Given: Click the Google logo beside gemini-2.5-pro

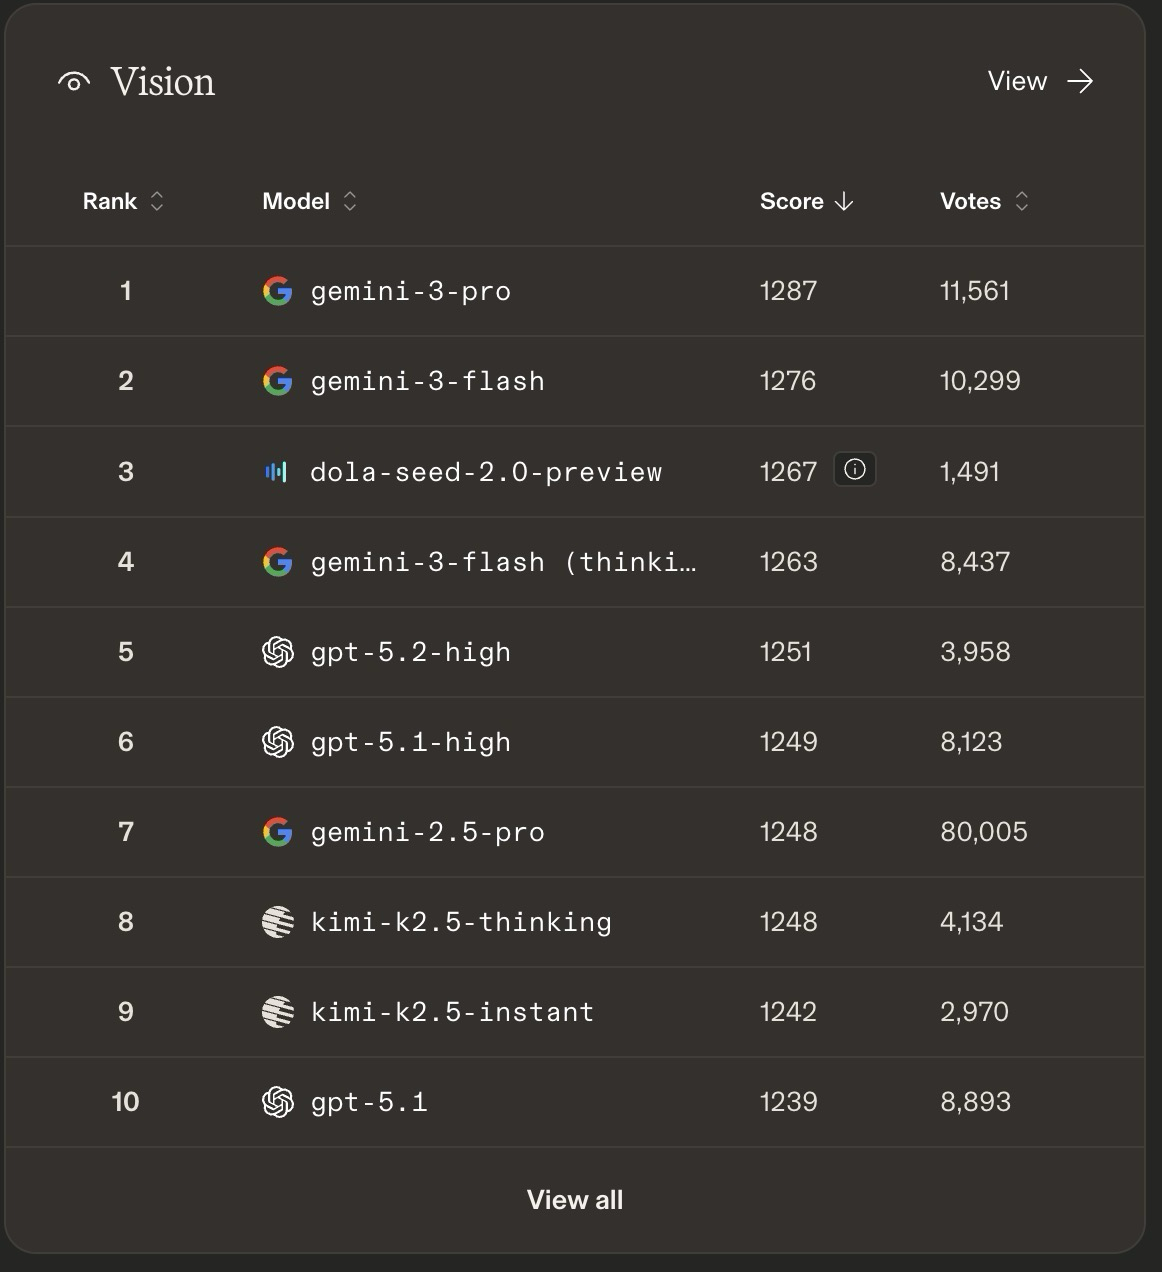Looking at the screenshot, I should (x=277, y=832).
